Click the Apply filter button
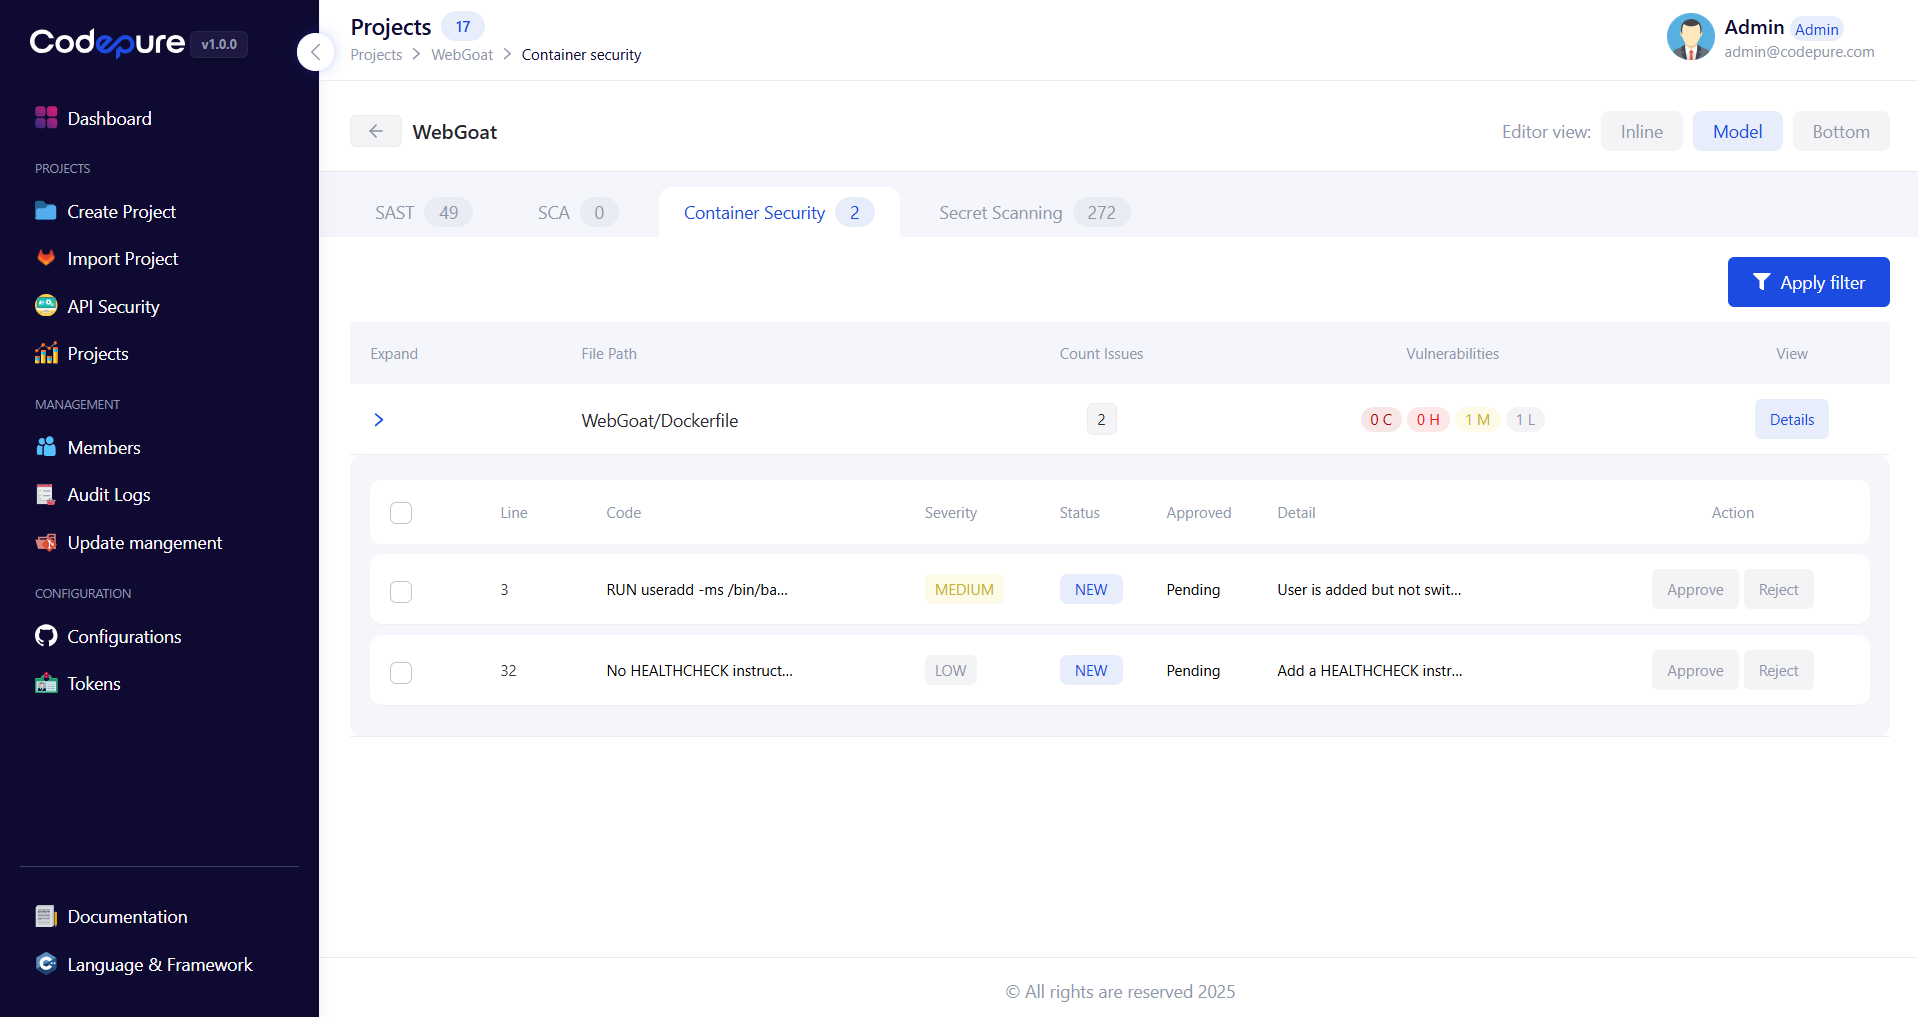This screenshot has width=1918, height=1017. [1808, 282]
